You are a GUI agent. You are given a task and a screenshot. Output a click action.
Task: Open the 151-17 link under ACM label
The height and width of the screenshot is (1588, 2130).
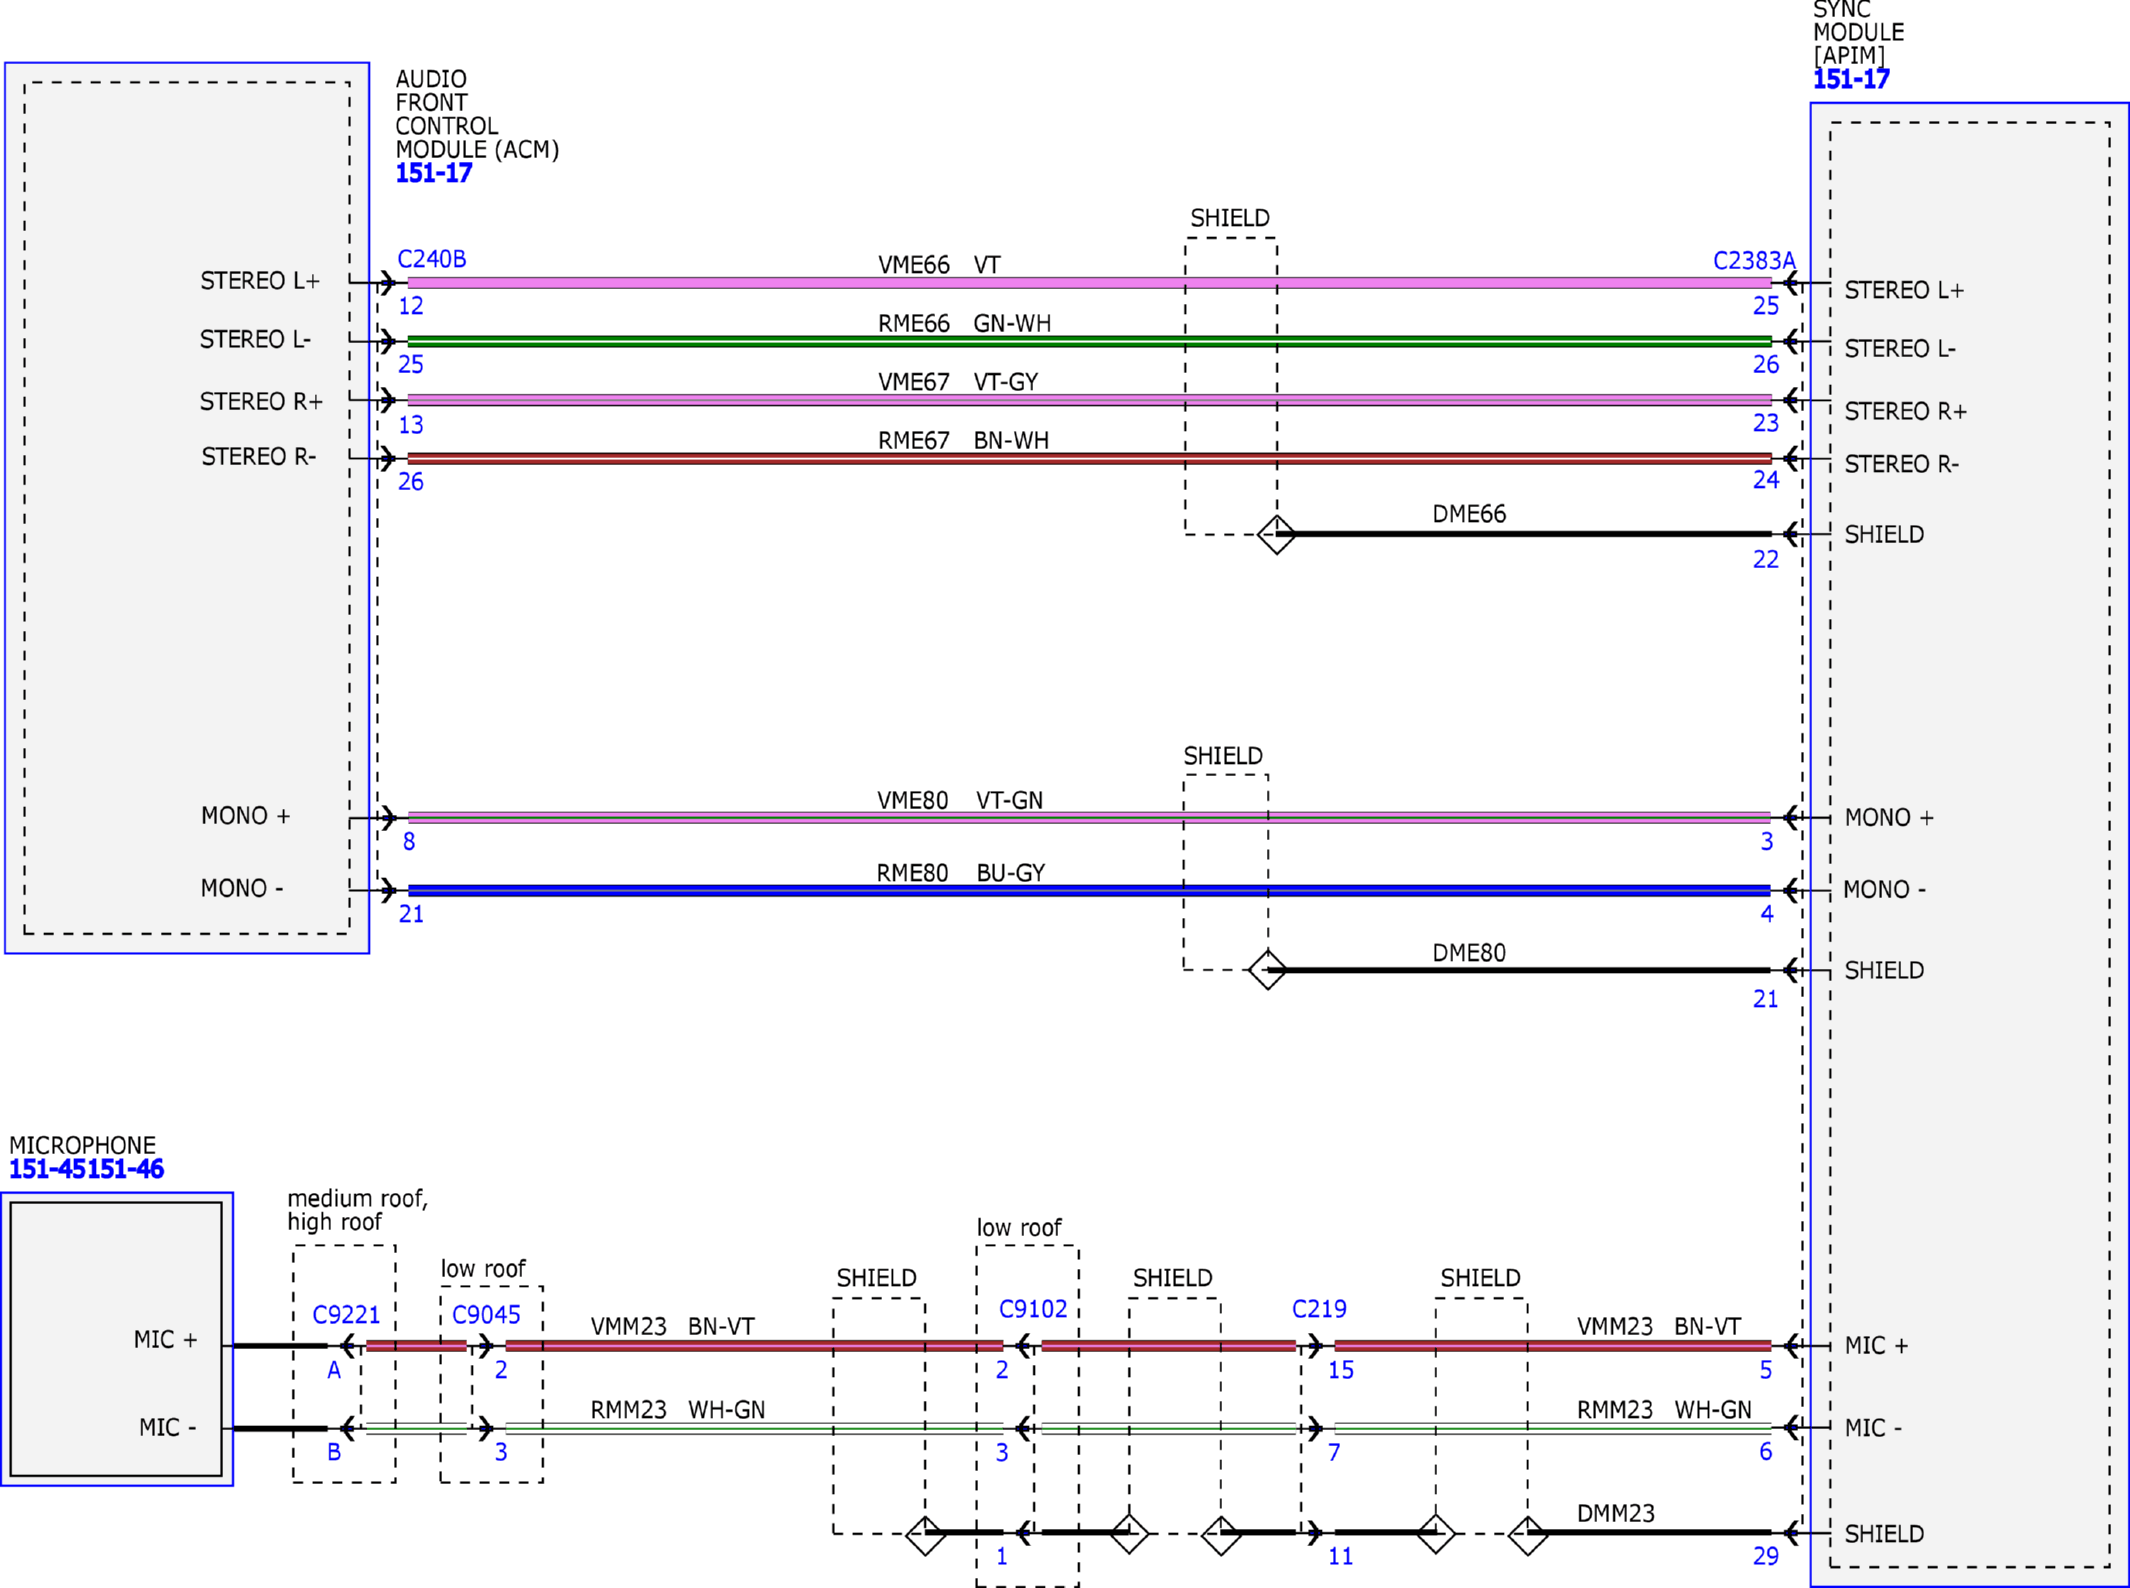(433, 173)
